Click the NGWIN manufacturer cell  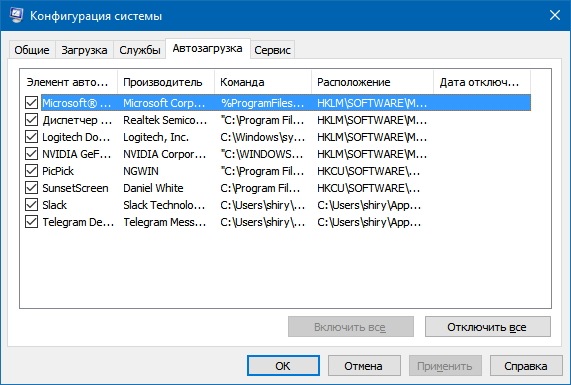click(141, 171)
